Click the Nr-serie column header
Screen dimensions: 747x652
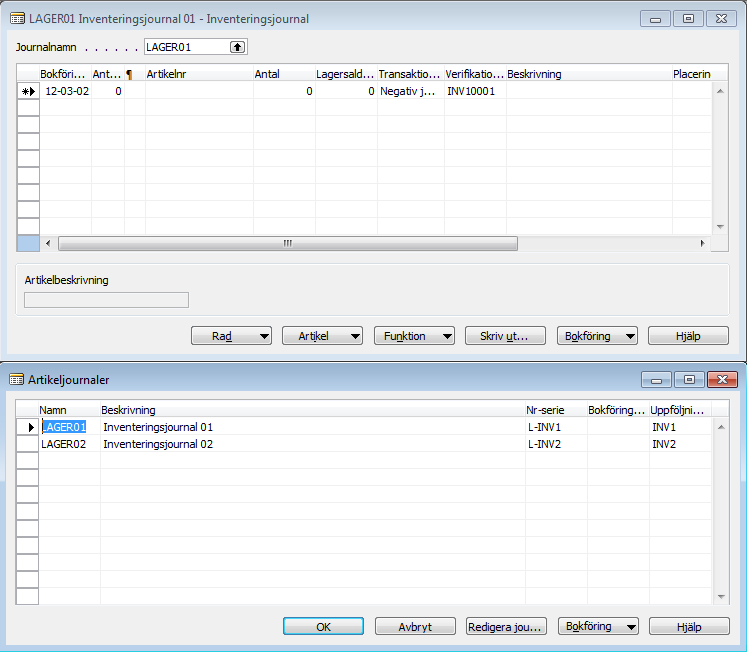click(x=556, y=410)
